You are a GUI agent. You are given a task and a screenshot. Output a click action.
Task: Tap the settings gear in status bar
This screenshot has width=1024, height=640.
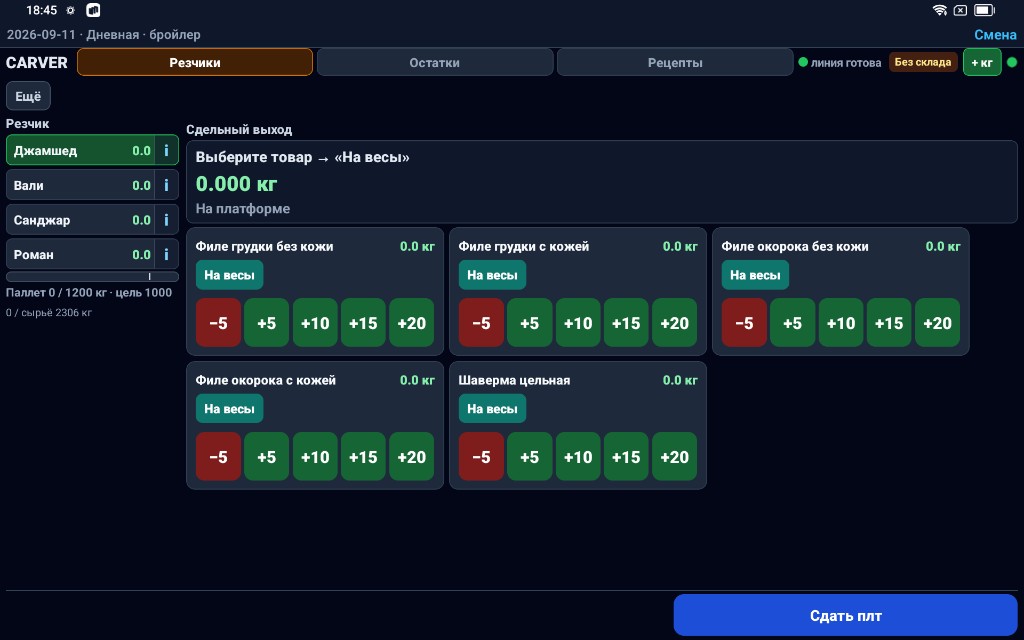tap(71, 10)
